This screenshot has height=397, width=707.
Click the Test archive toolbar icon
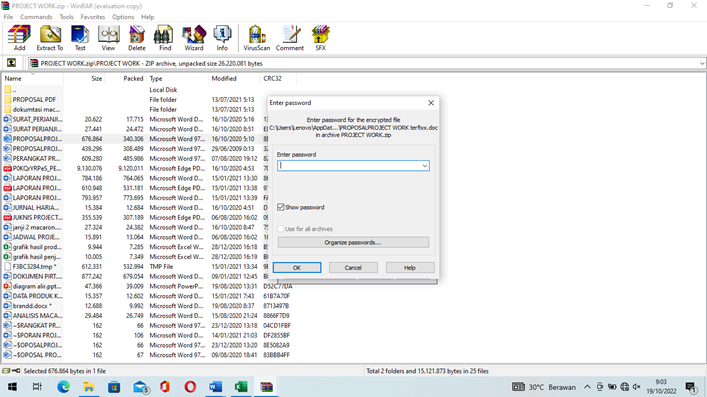(80, 38)
